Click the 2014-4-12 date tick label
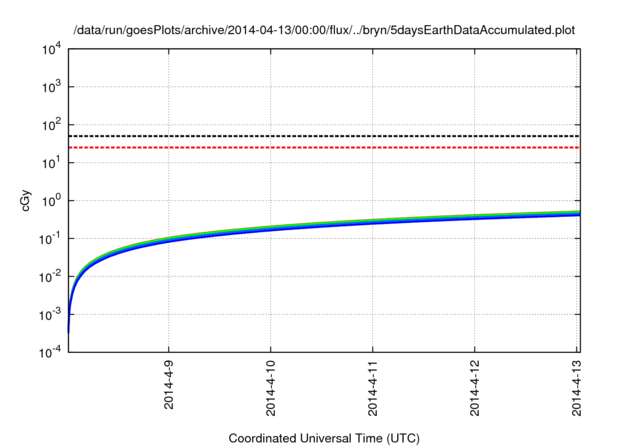The width and height of the screenshot is (640, 448). click(x=474, y=388)
